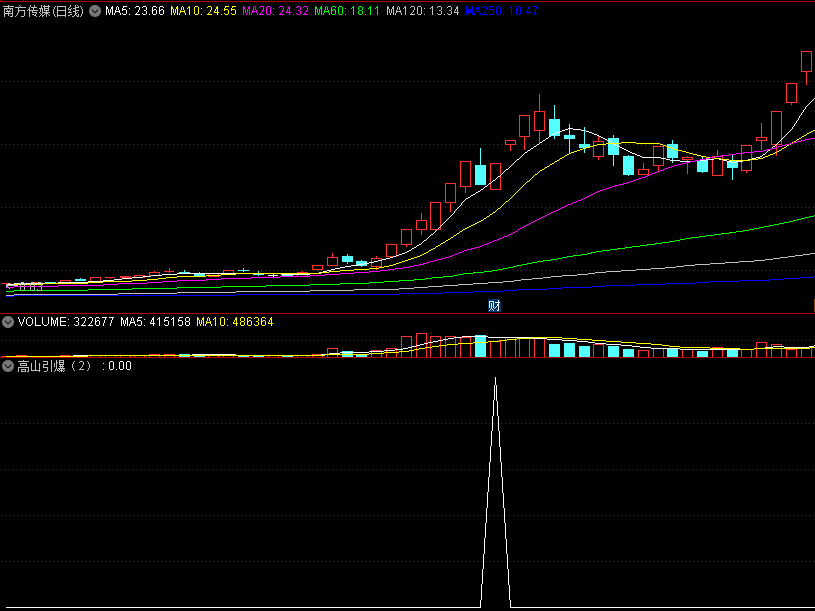Click the volume MA5: 415158 label
The height and width of the screenshot is (611, 815).
155,322
